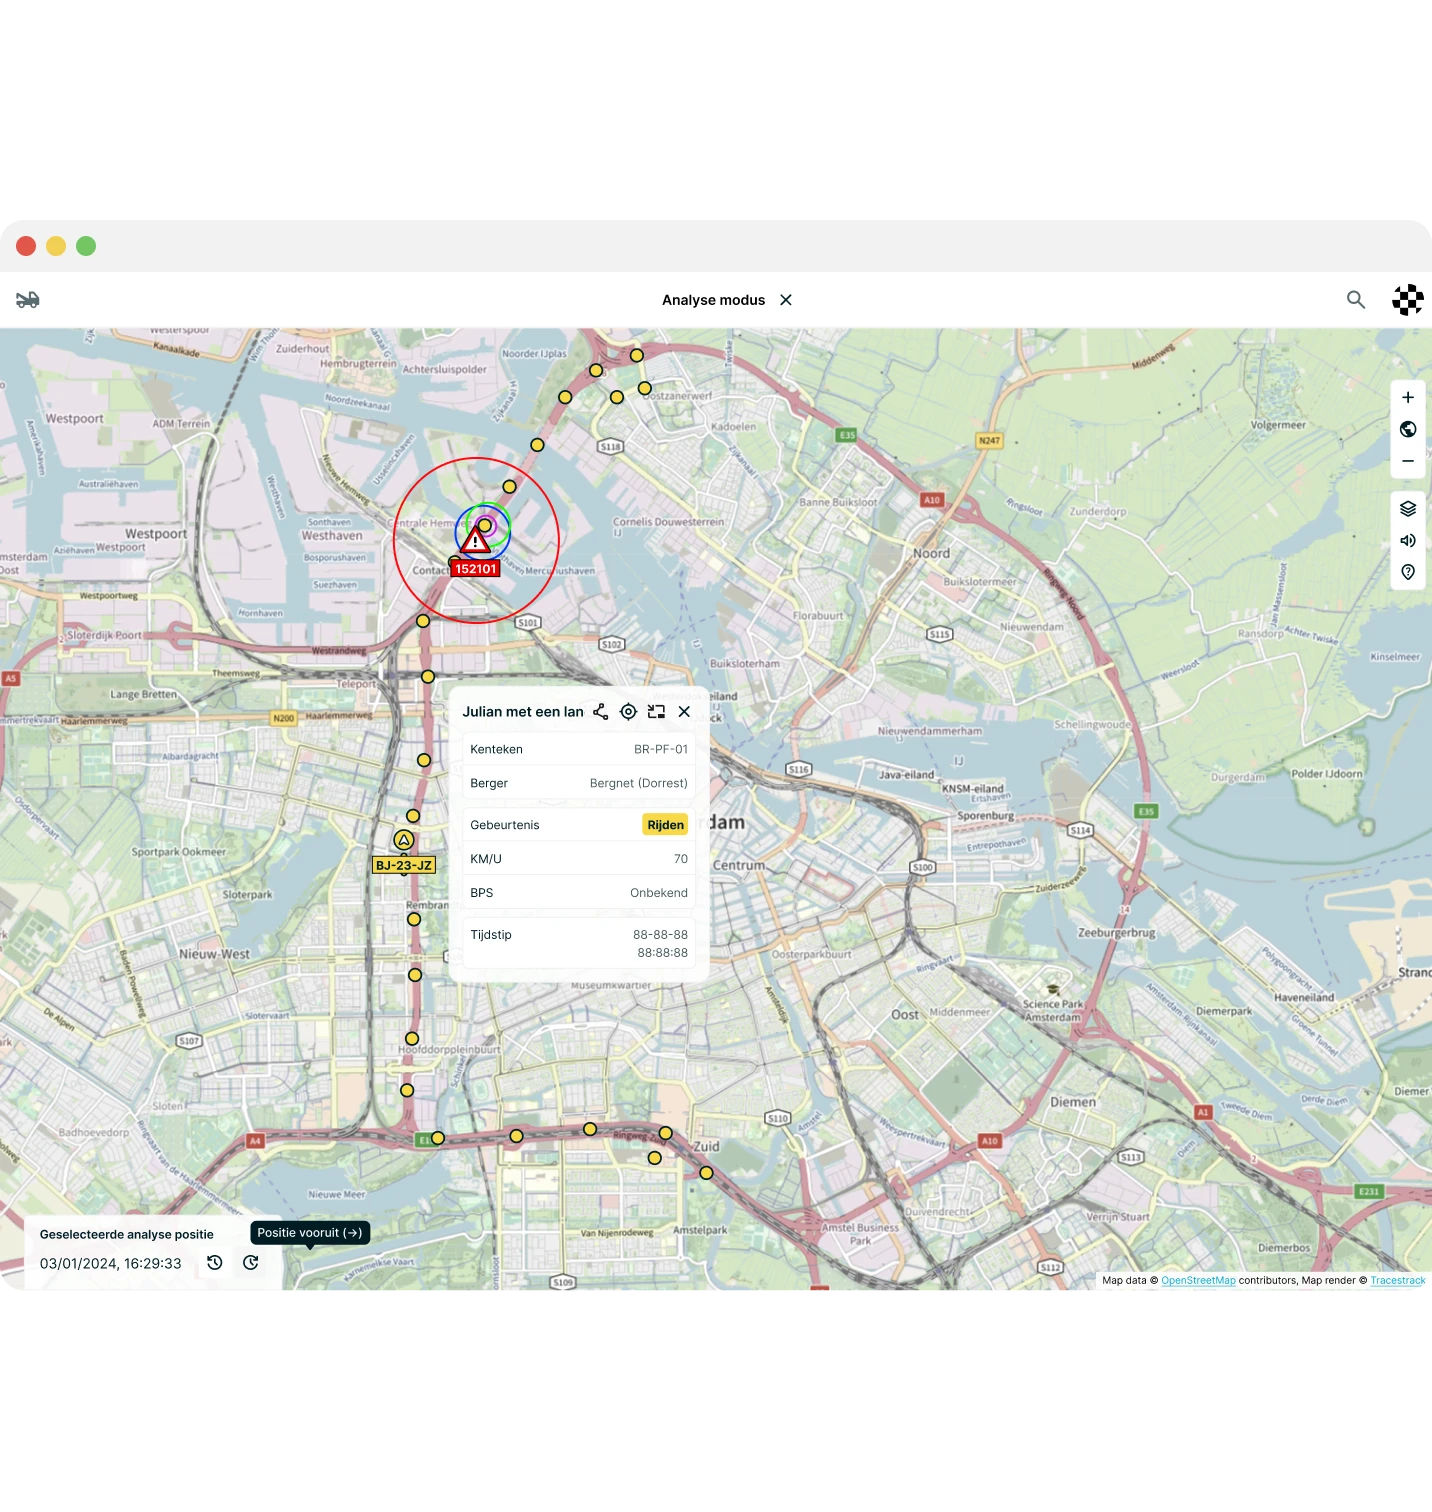This screenshot has height=1512, width=1432.
Task: Reset map view with globe icon
Action: pos(1407,429)
